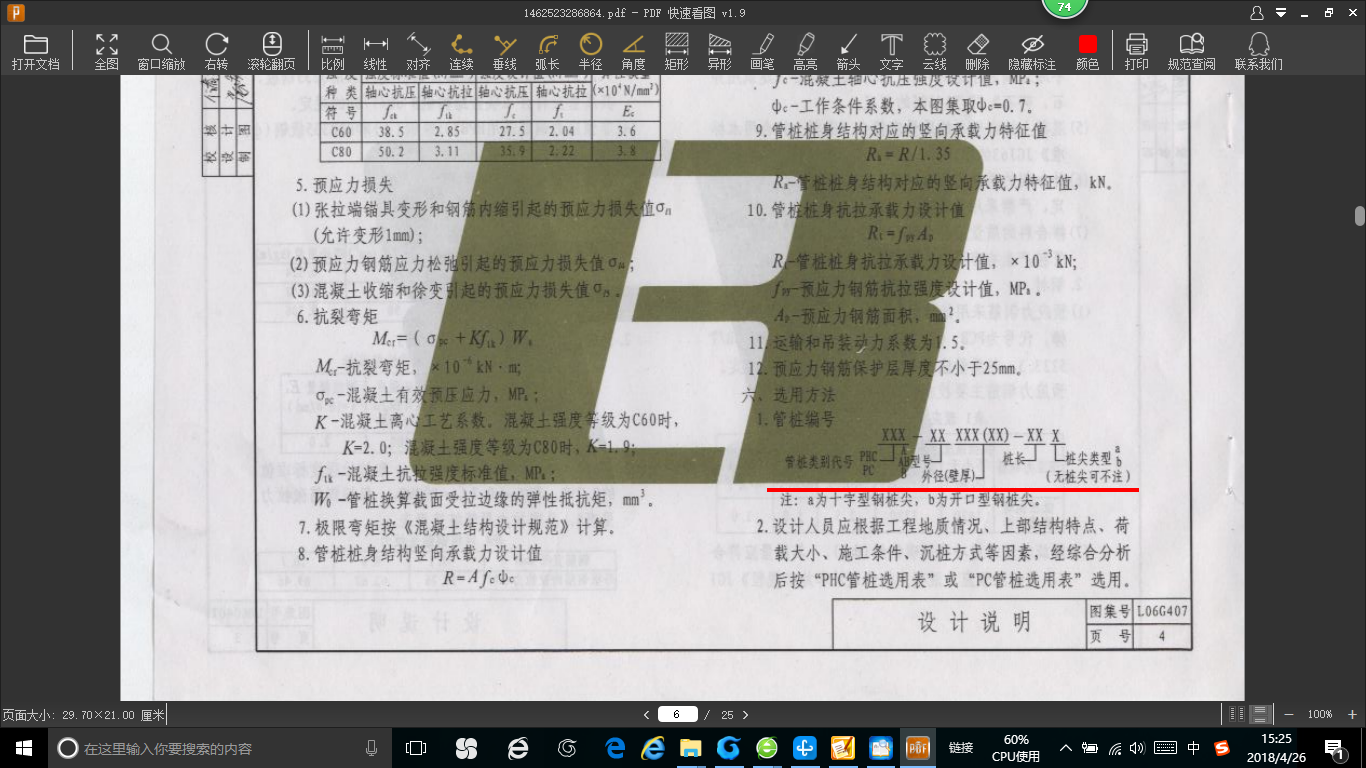Viewport: 1366px width, 768px height.
Task: Click 联系我们 contact us
Action: [x=1259, y=51]
